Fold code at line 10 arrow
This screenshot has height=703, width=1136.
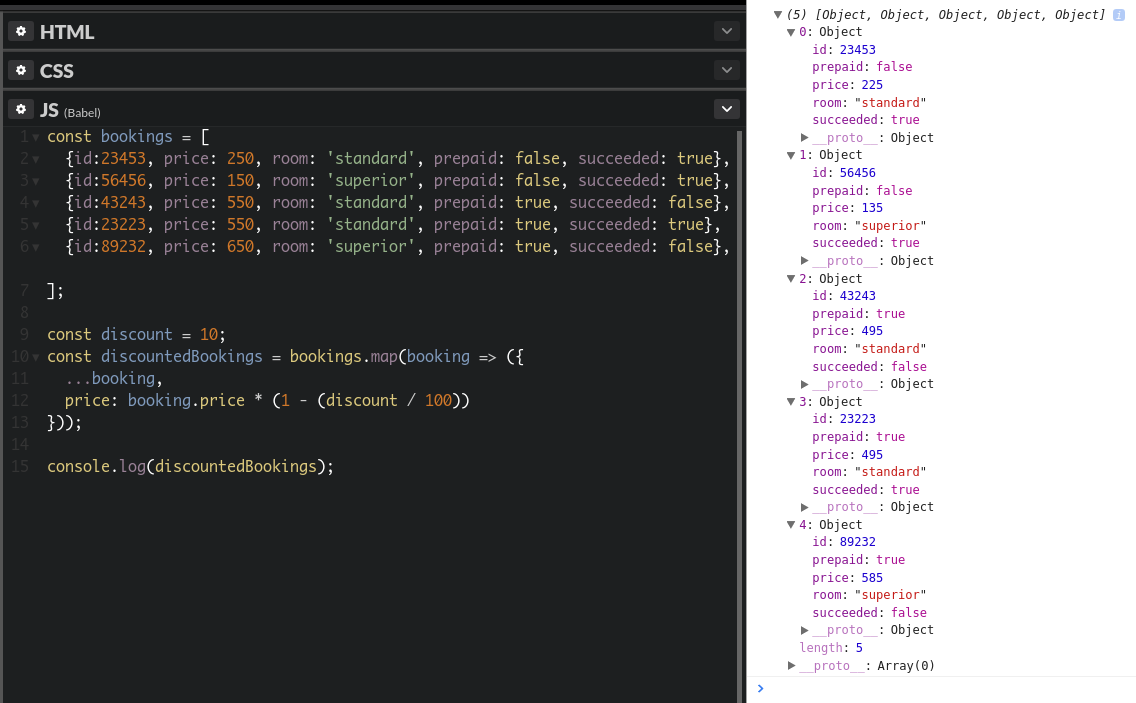pos(36,357)
